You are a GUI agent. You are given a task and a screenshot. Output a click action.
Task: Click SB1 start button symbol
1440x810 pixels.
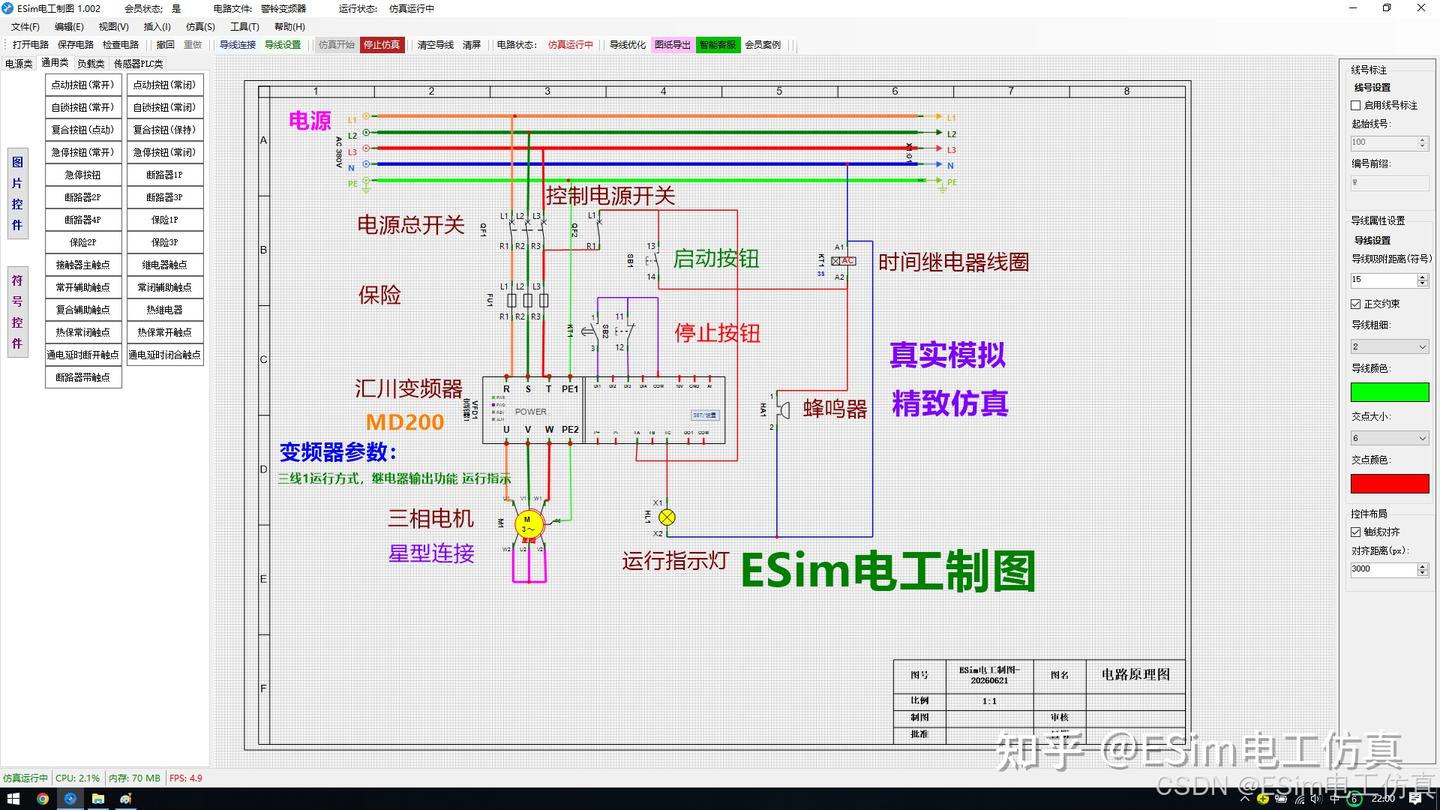[x=652, y=260]
